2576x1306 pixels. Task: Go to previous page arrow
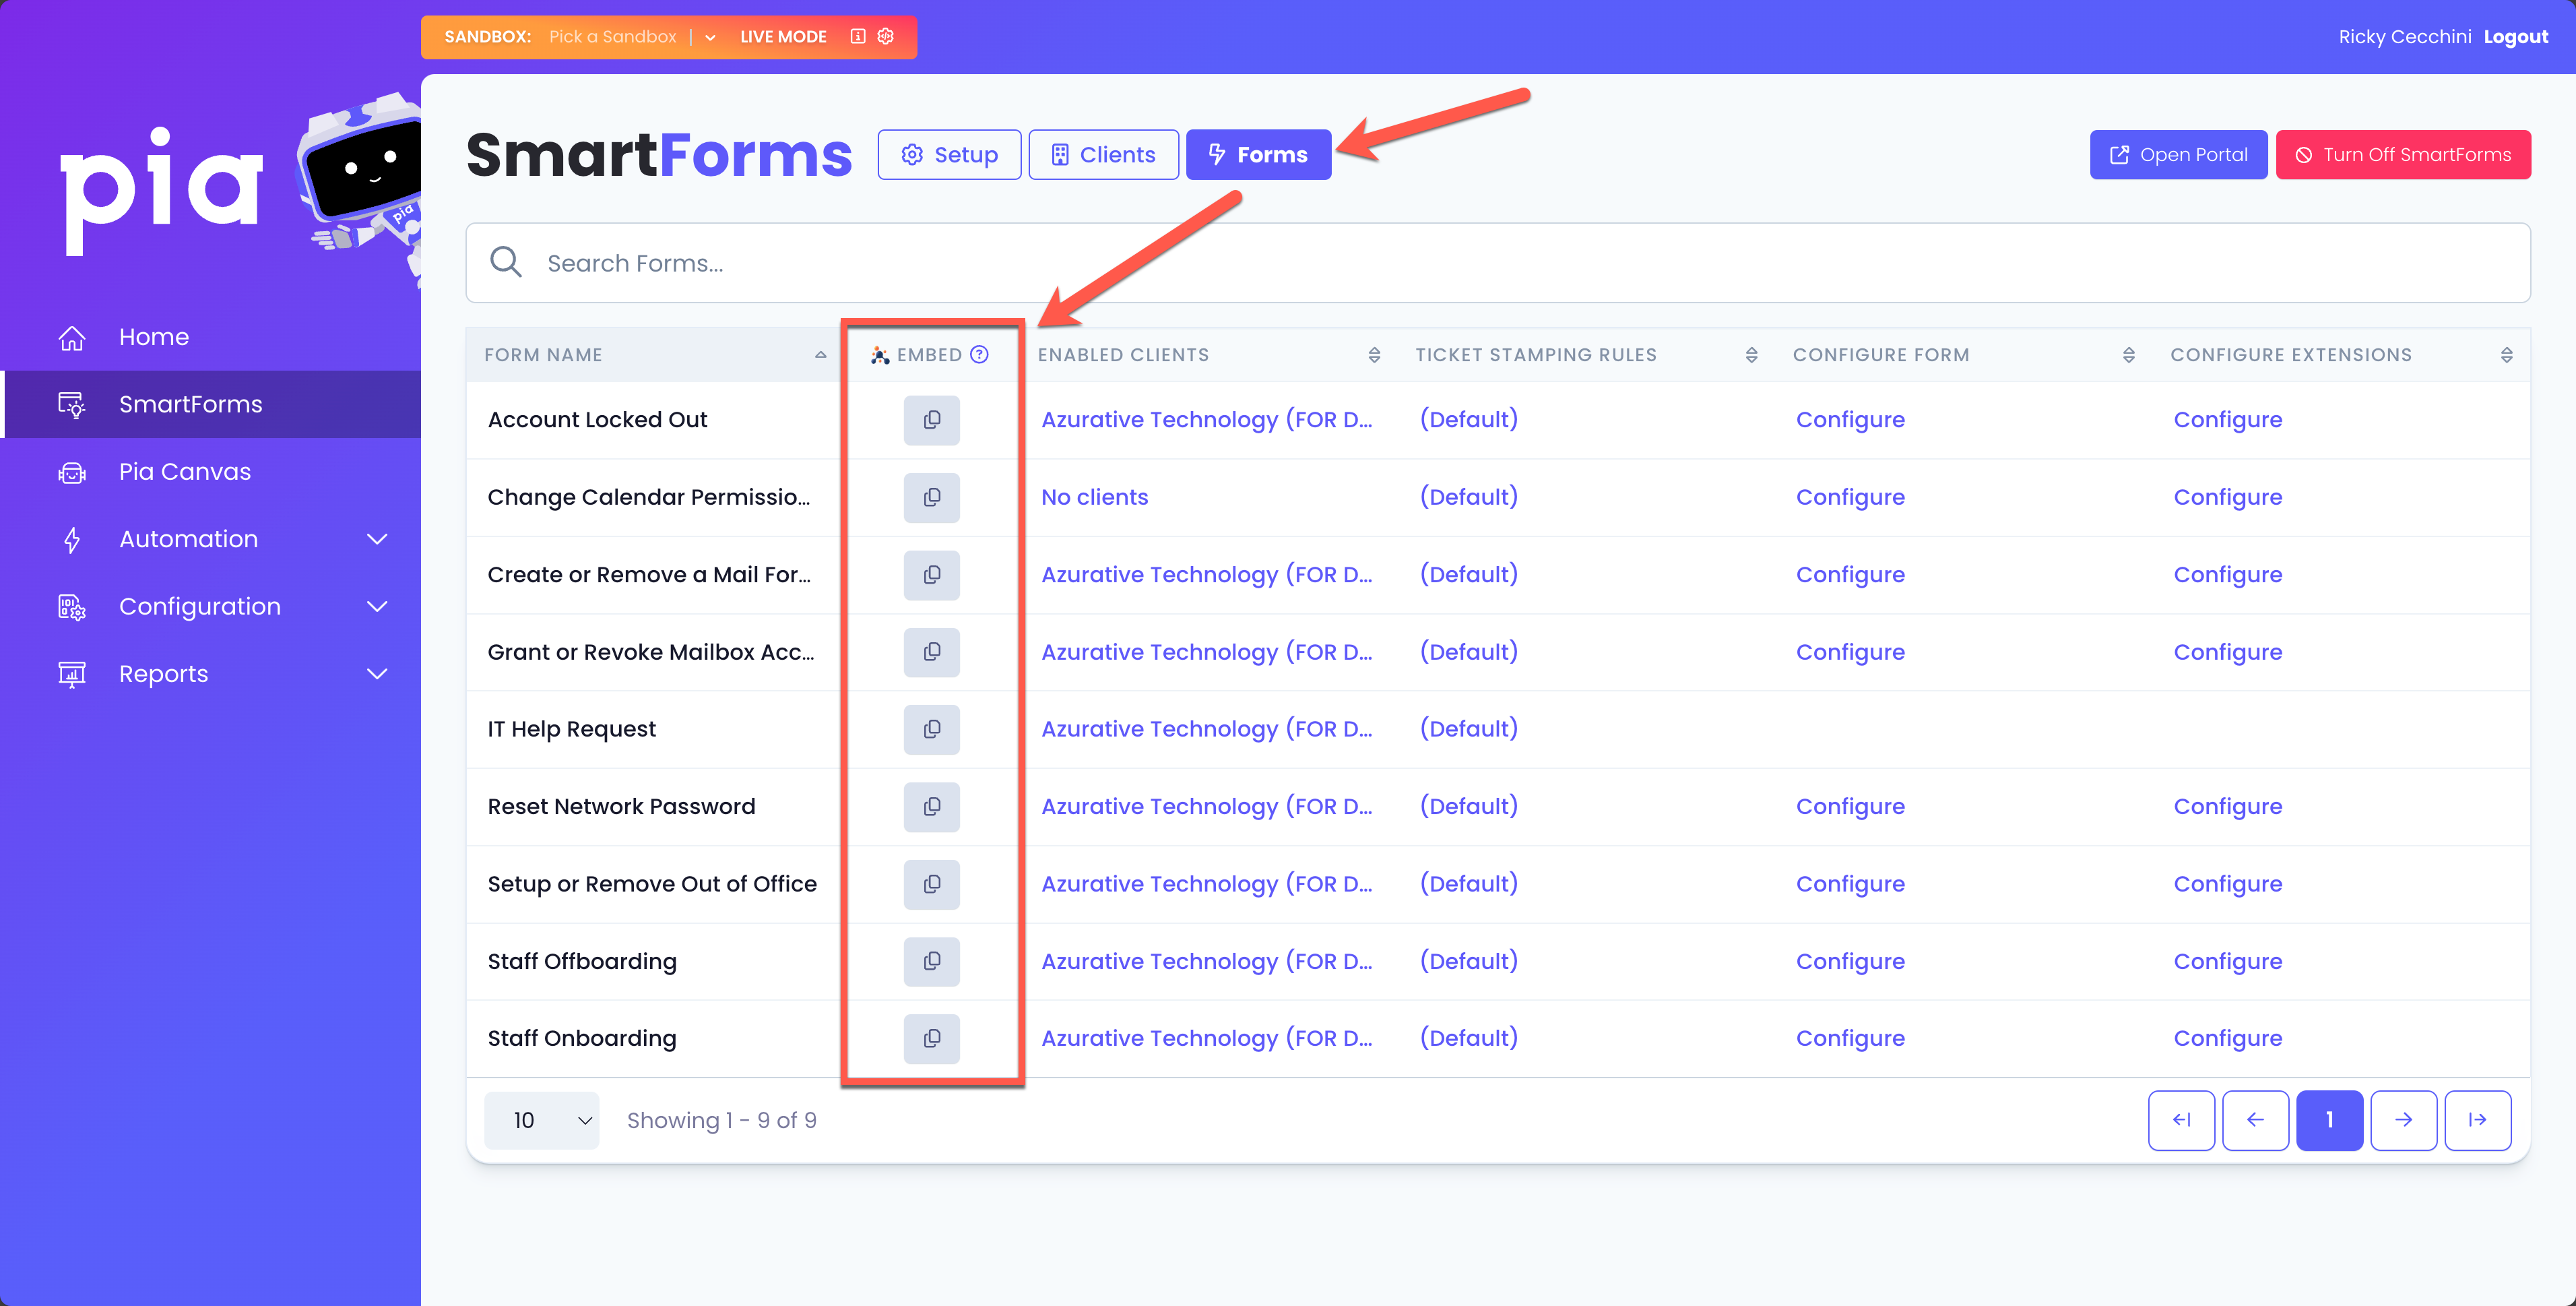click(2255, 1120)
